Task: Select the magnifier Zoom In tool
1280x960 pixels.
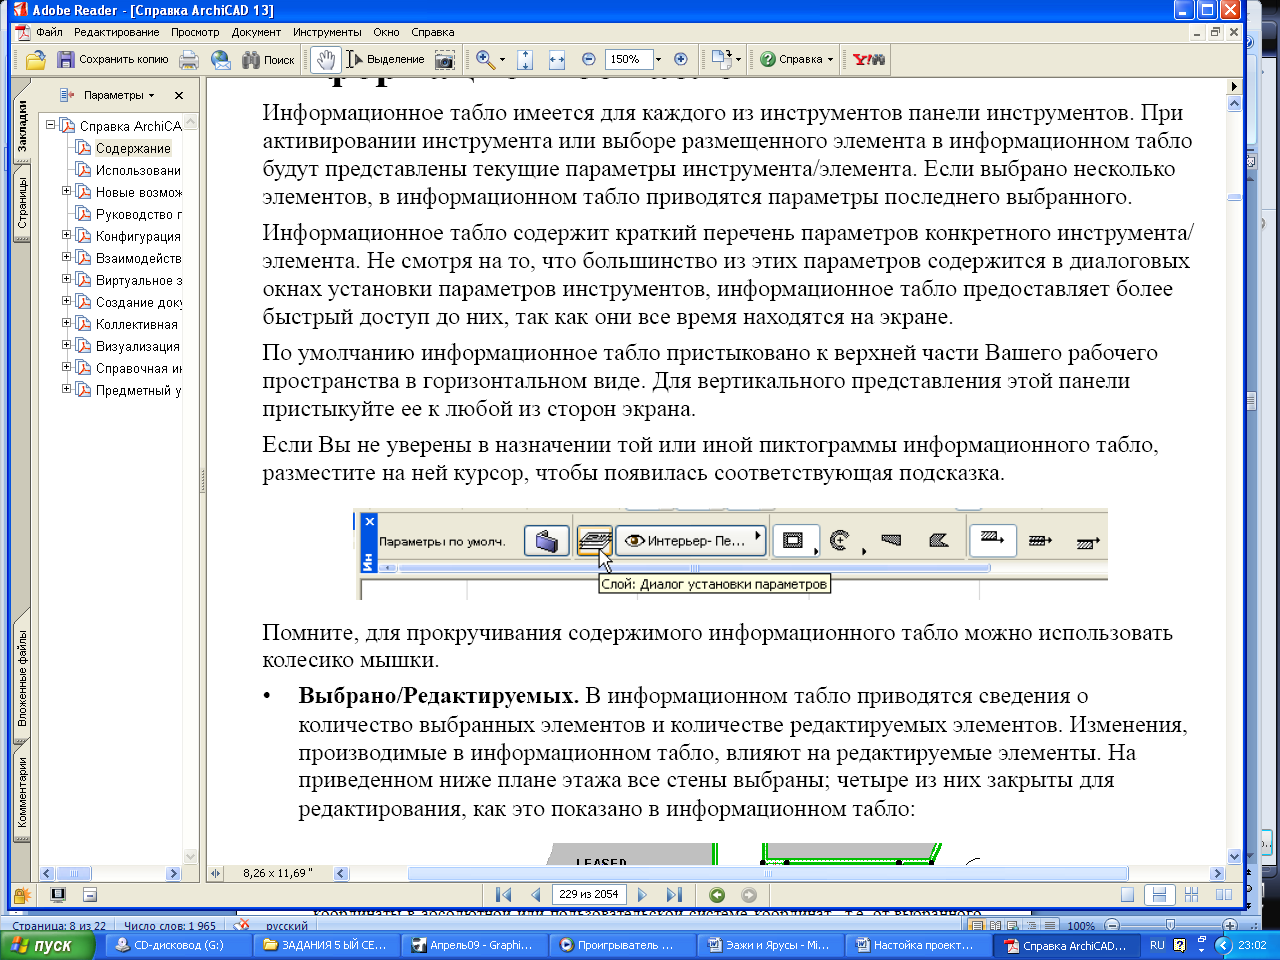Action: click(484, 60)
